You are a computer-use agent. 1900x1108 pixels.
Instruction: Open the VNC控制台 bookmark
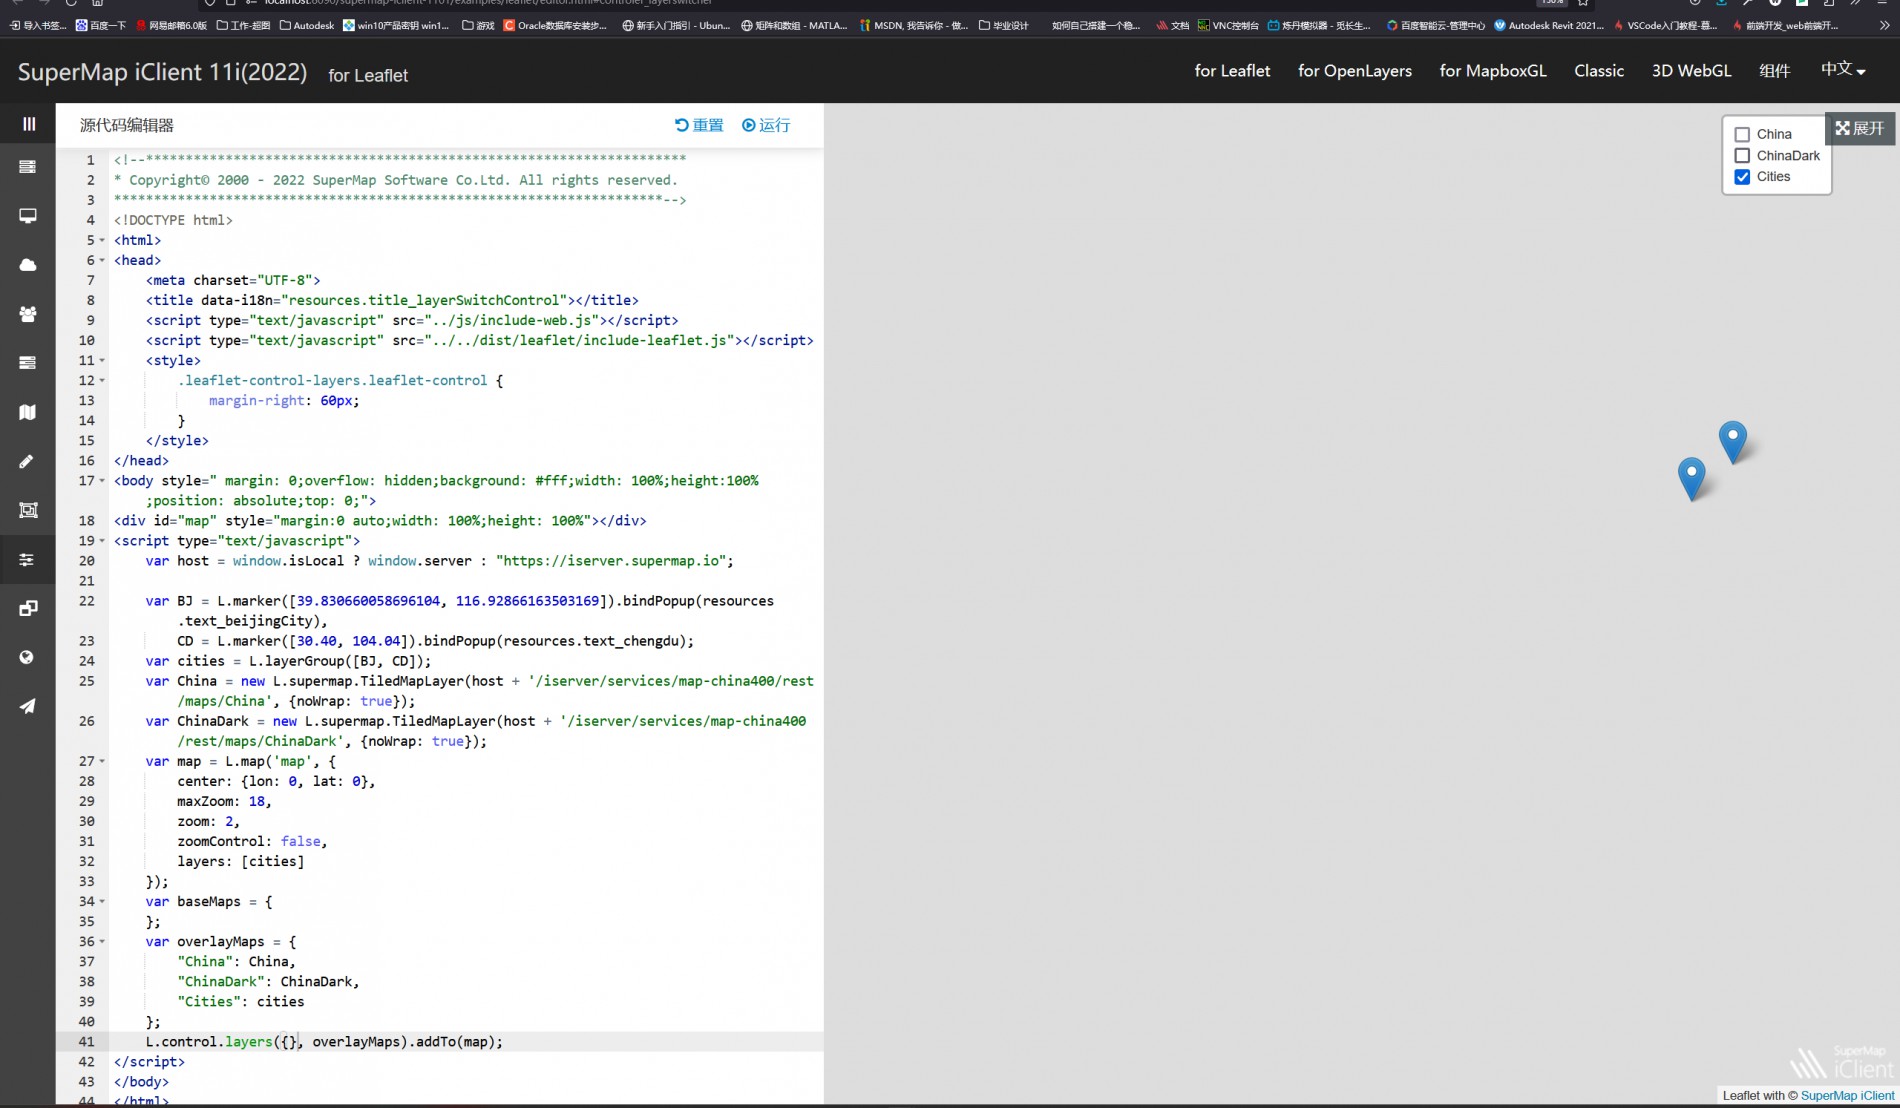[1228, 25]
